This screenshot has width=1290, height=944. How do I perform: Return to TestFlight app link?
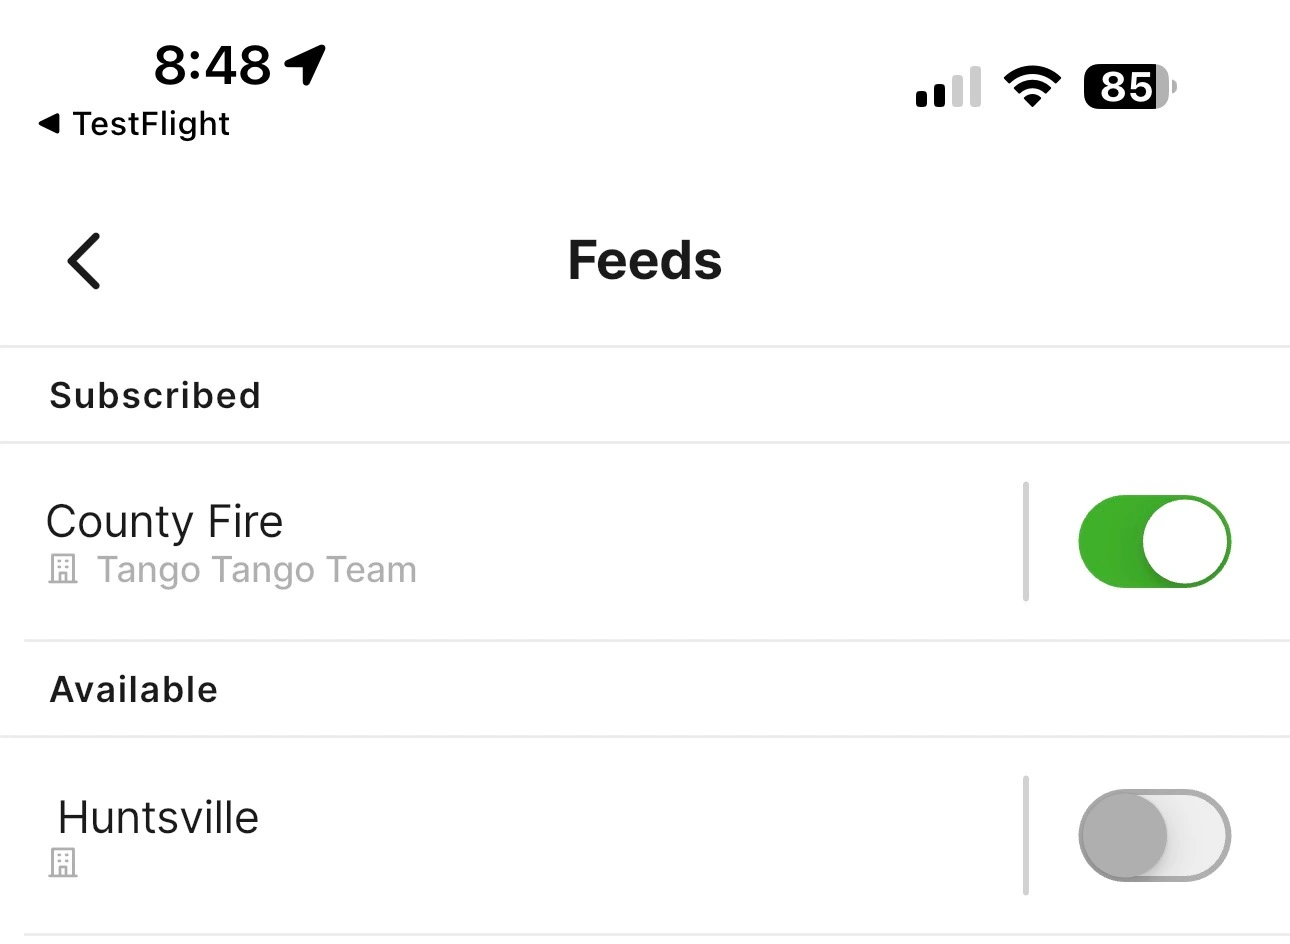pyautogui.click(x=134, y=124)
